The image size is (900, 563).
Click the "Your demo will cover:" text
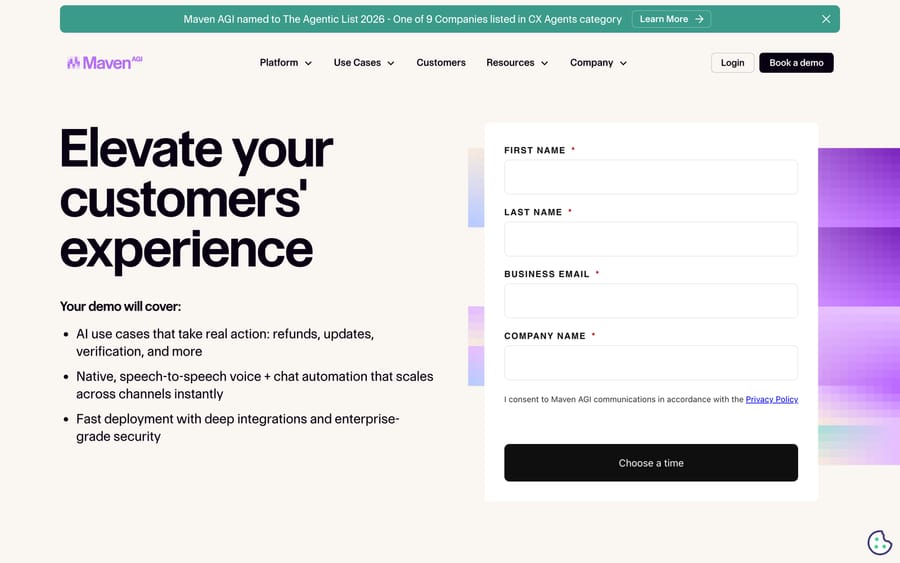tap(121, 306)
